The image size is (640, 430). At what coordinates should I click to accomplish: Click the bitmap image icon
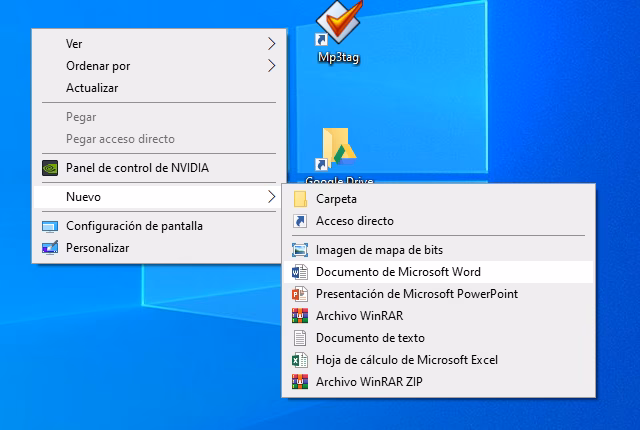(300, 250)
